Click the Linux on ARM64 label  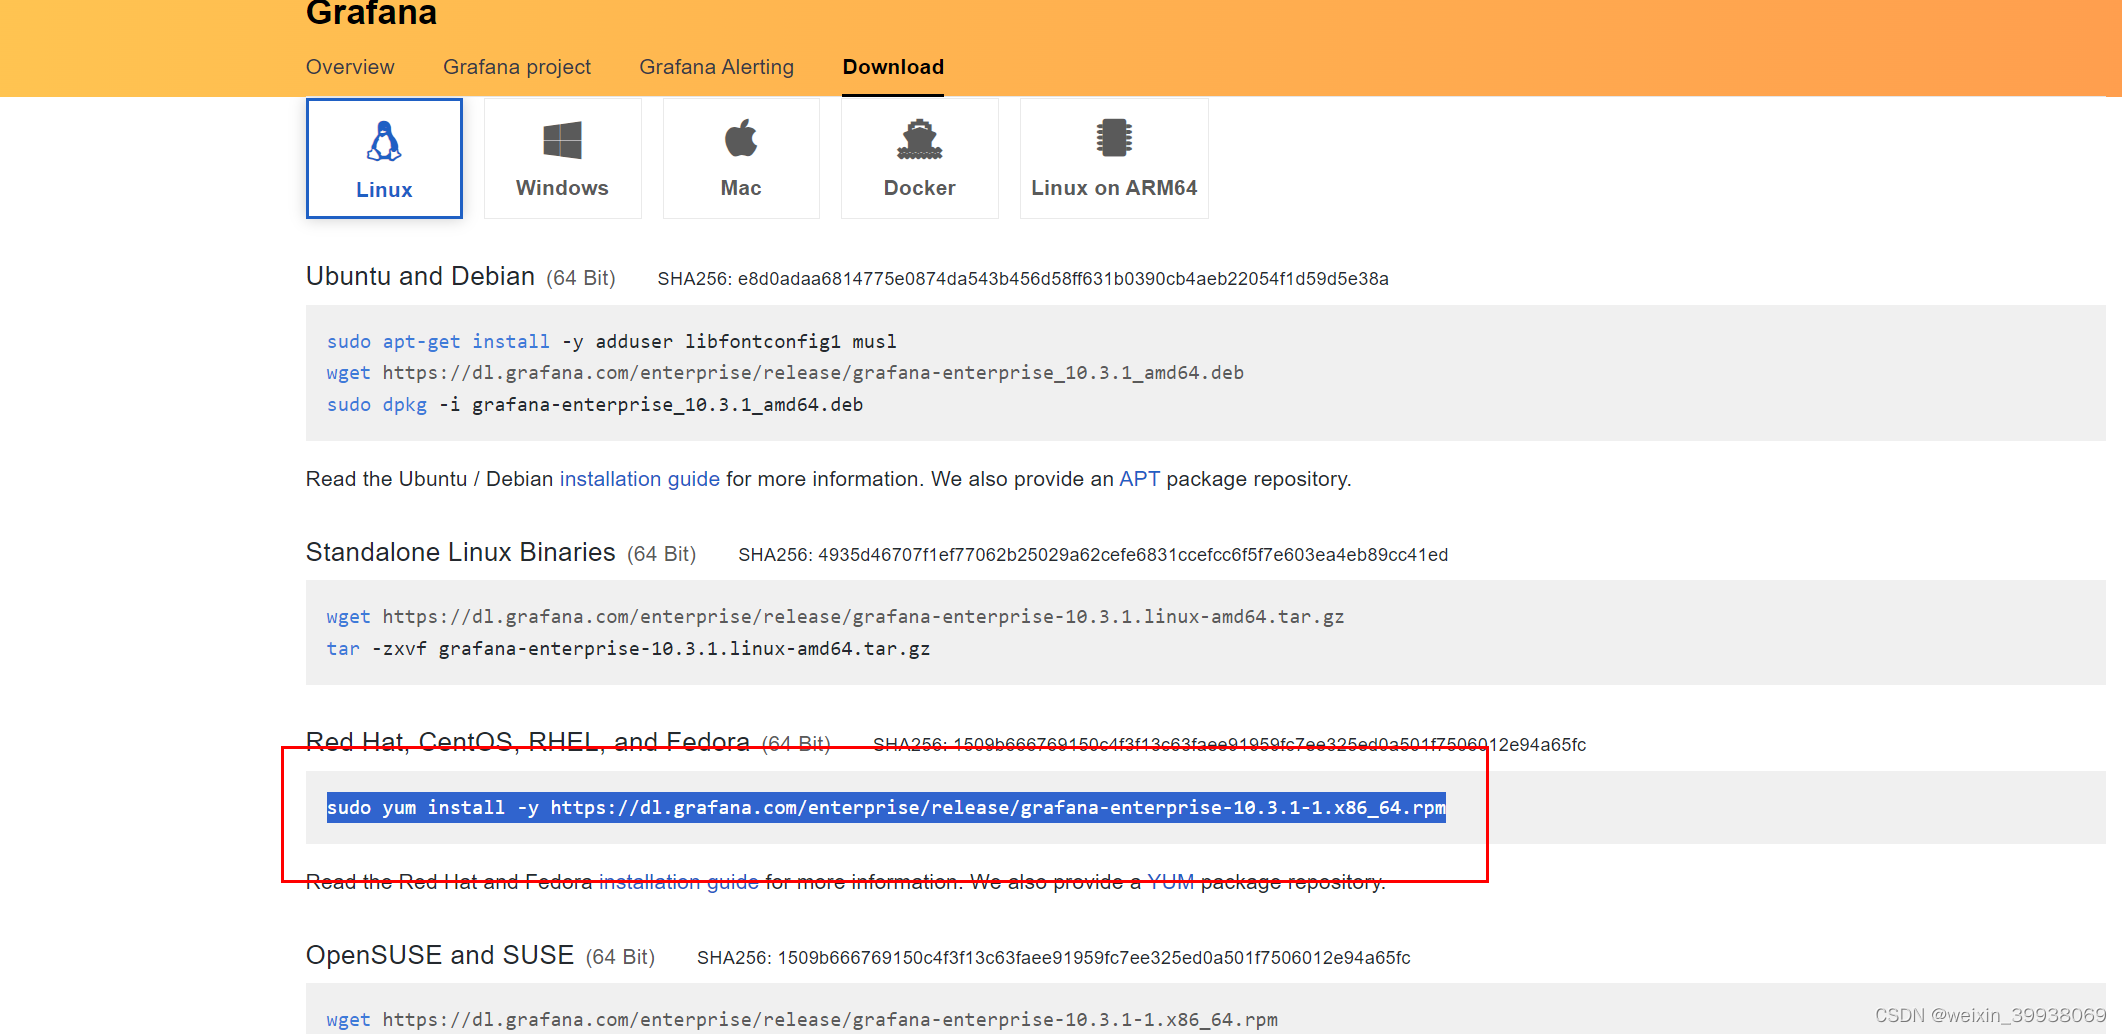(x=1114, y=188)
